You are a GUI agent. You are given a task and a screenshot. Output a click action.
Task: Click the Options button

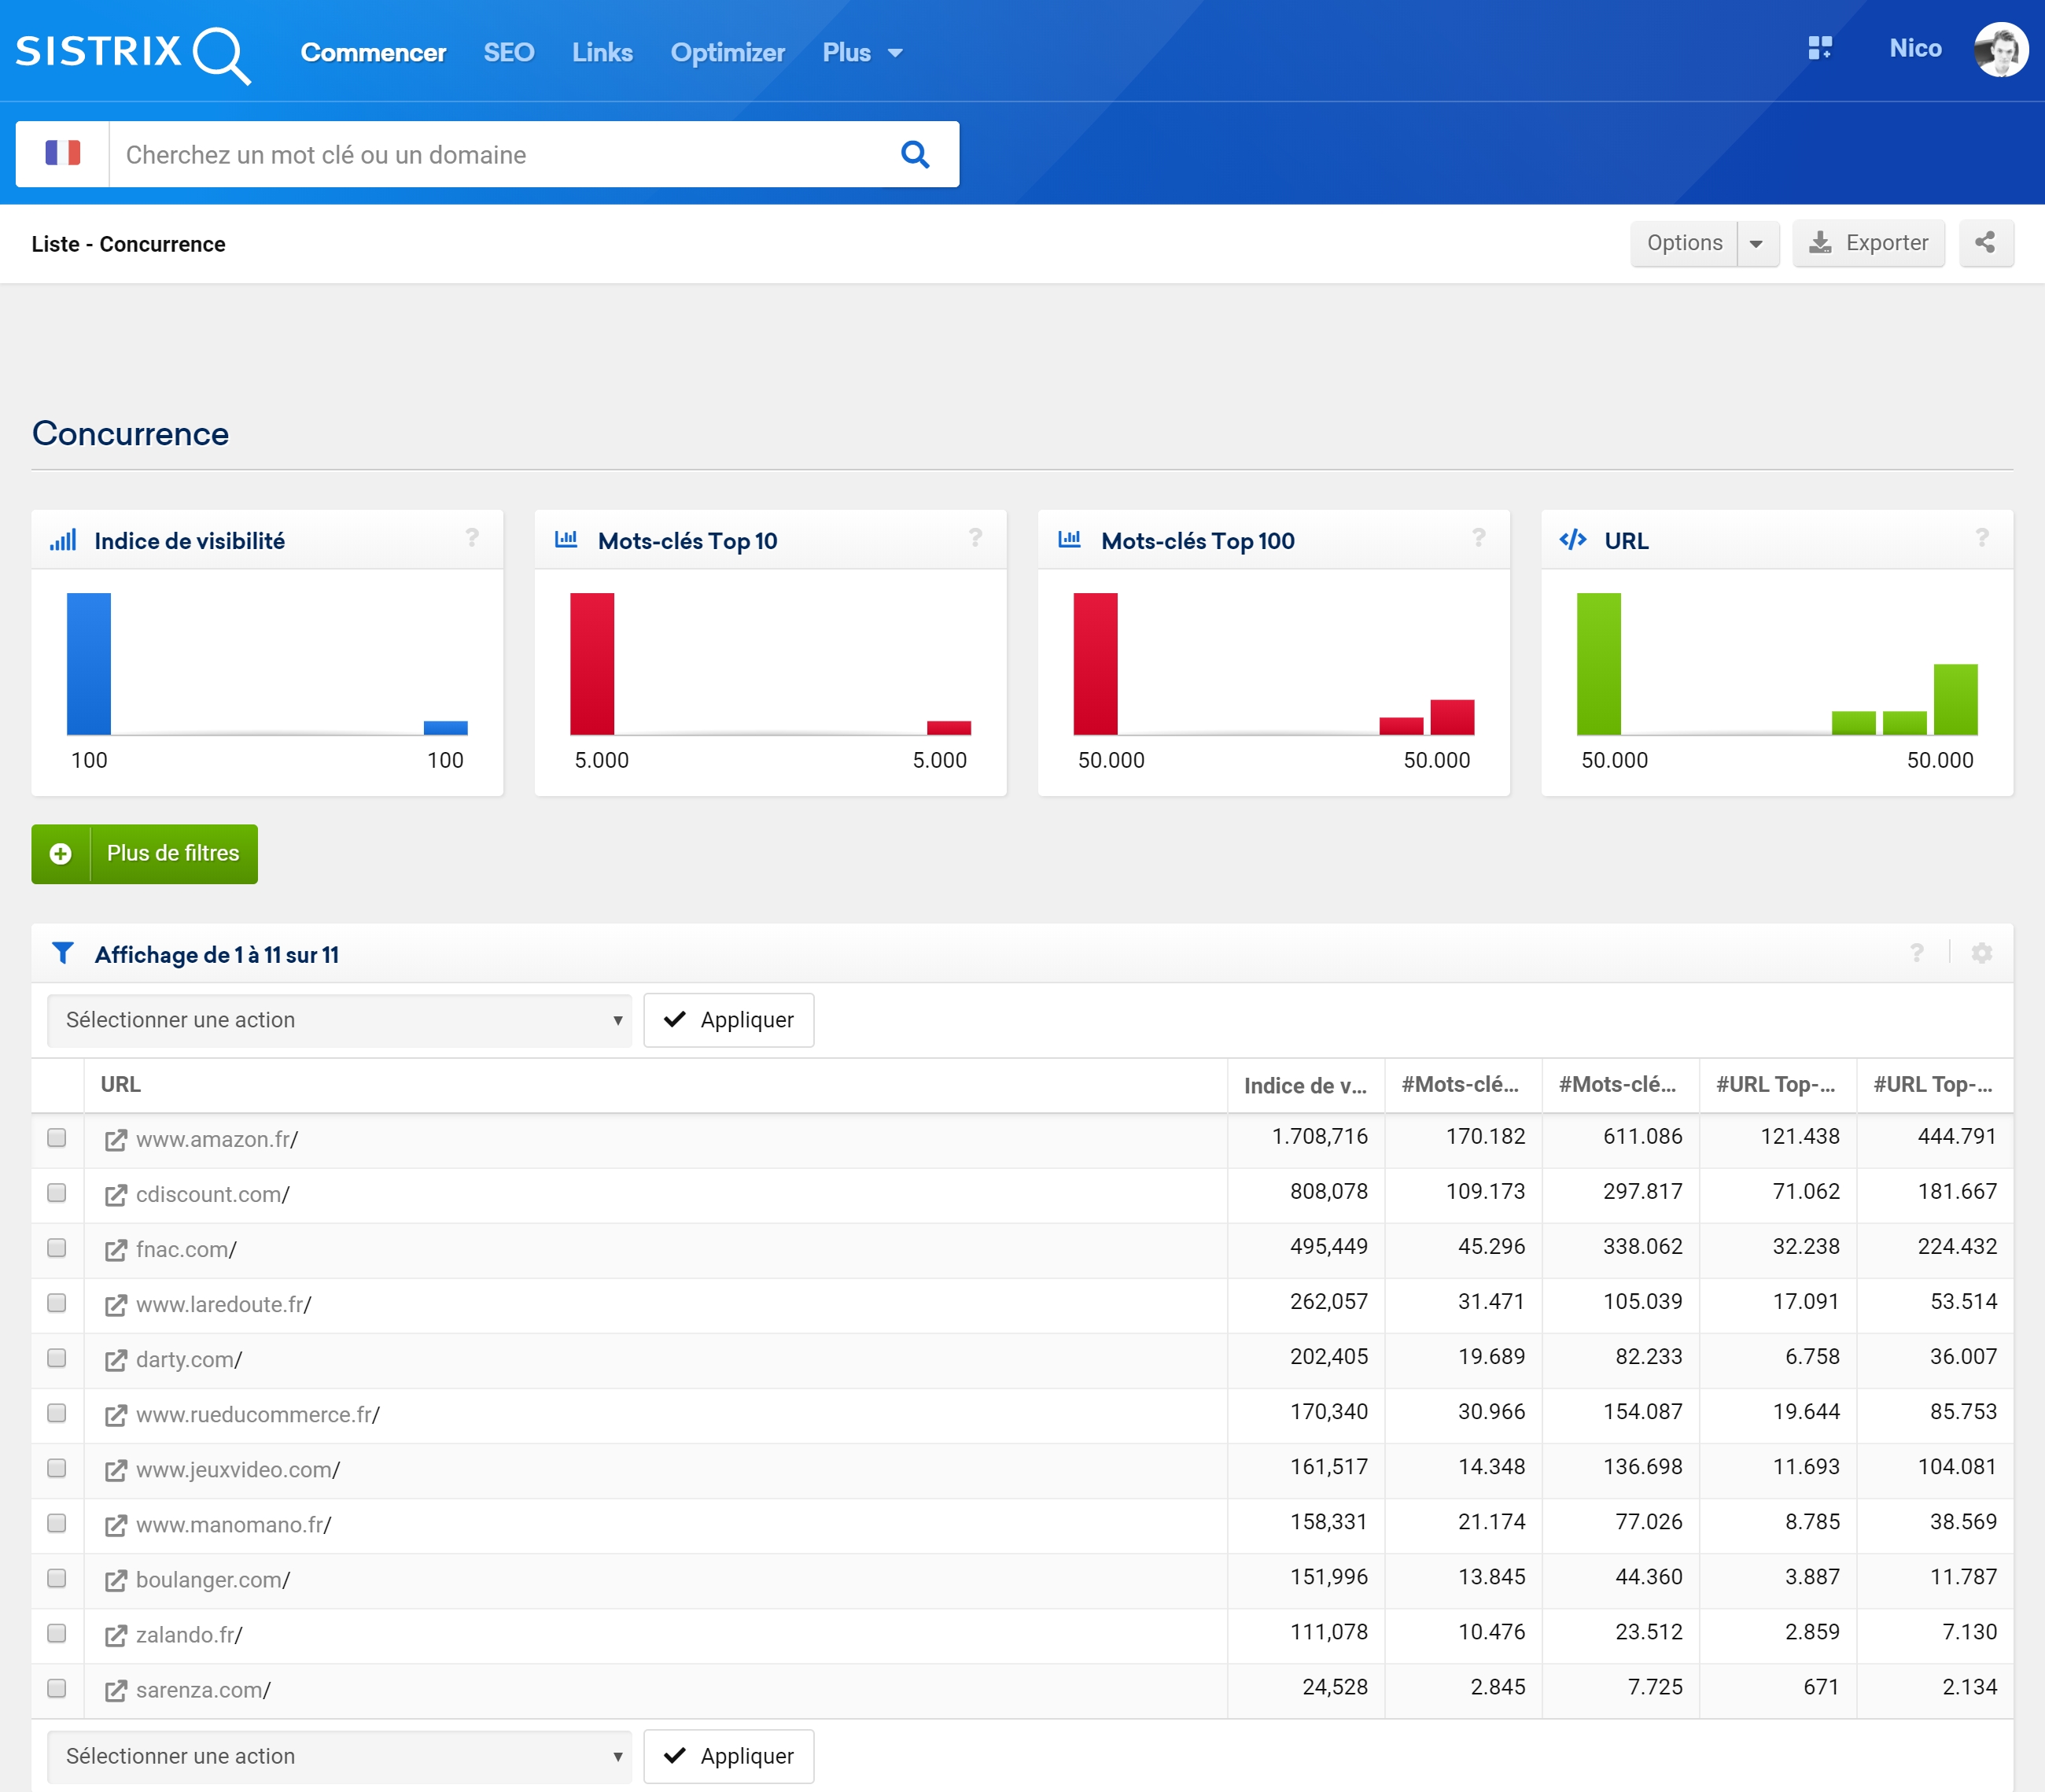tap(1684, 243)
